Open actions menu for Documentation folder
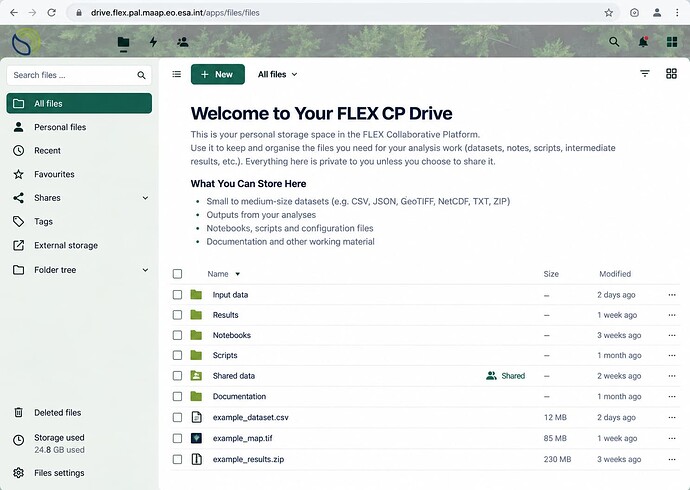 [672, 396]
